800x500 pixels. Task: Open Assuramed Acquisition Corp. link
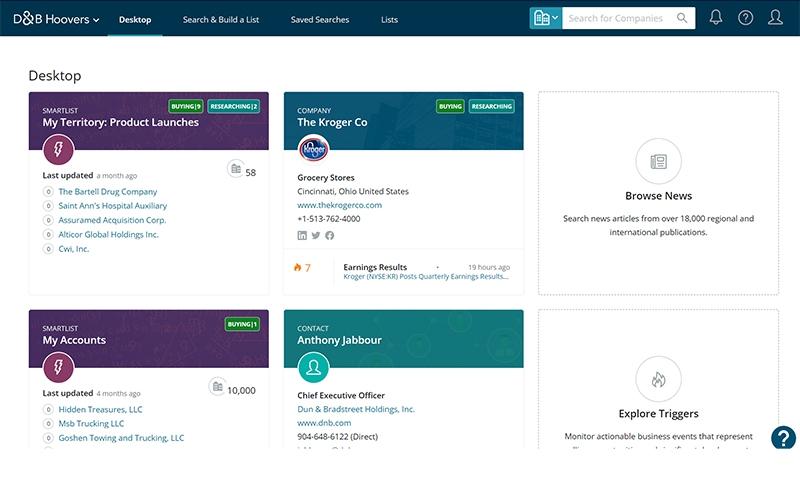point(112,220)
